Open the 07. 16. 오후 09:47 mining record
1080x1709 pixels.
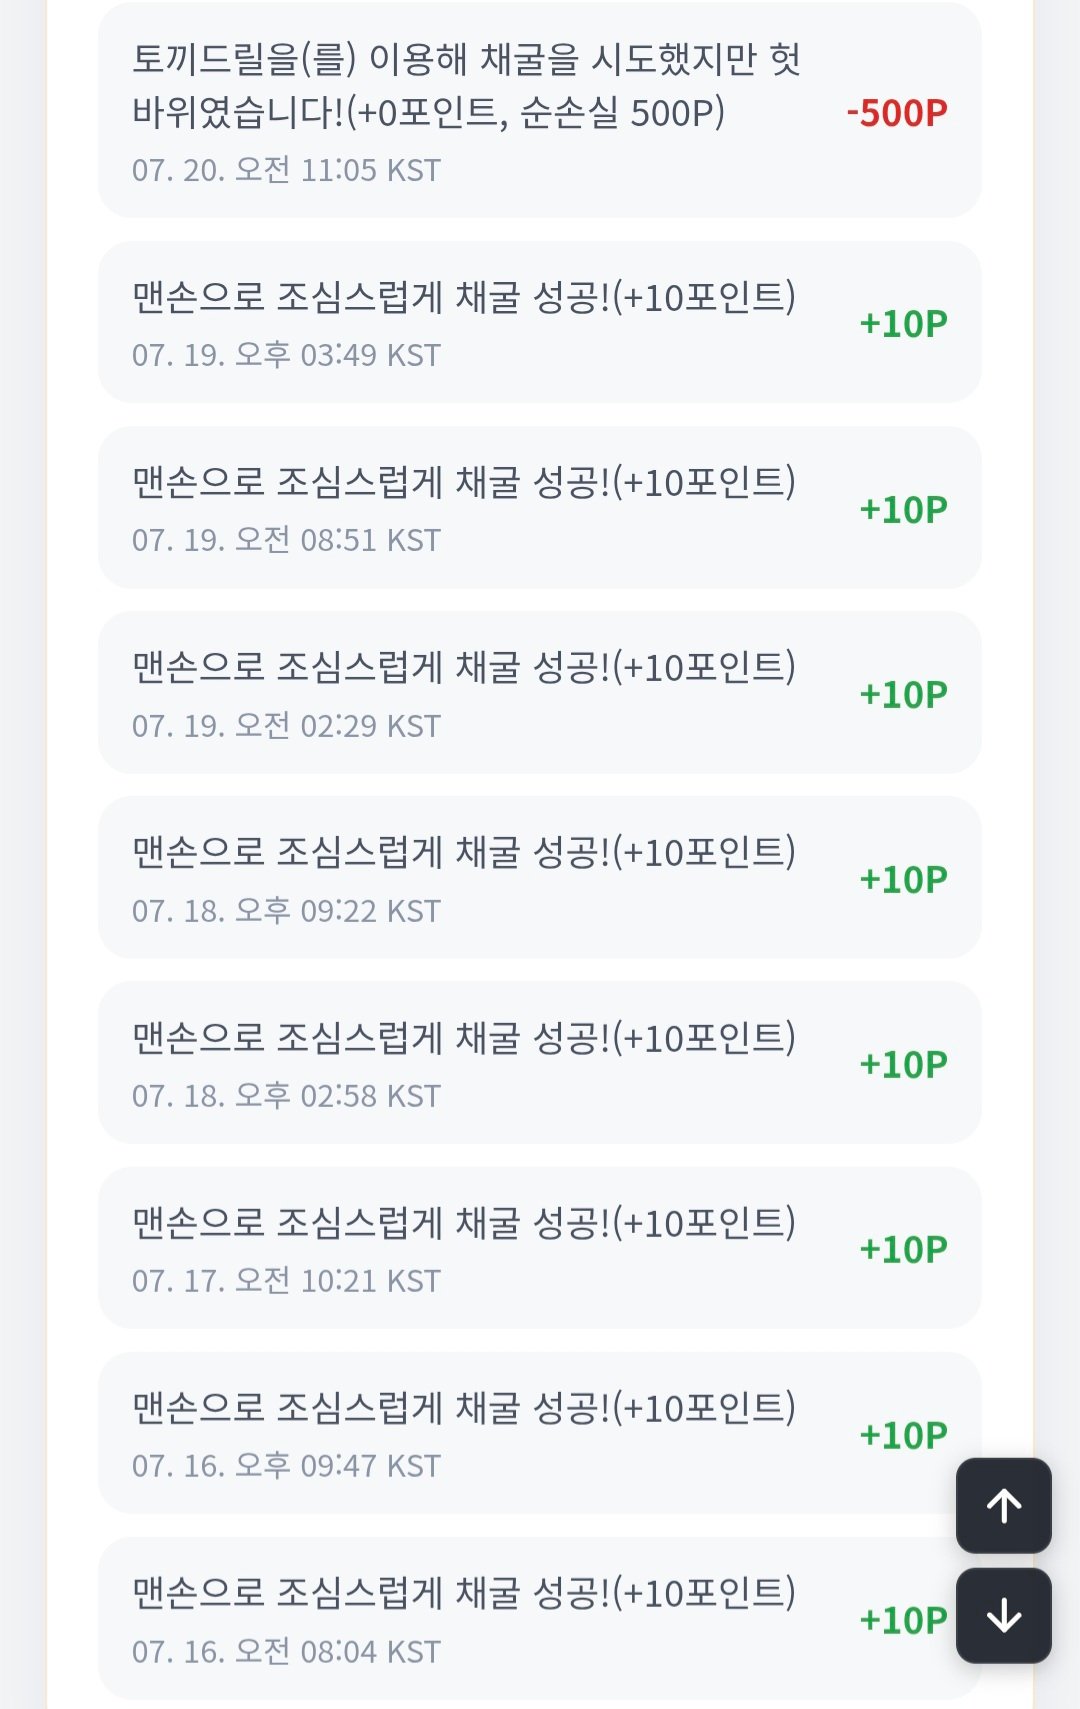[x=539, y=1432]
